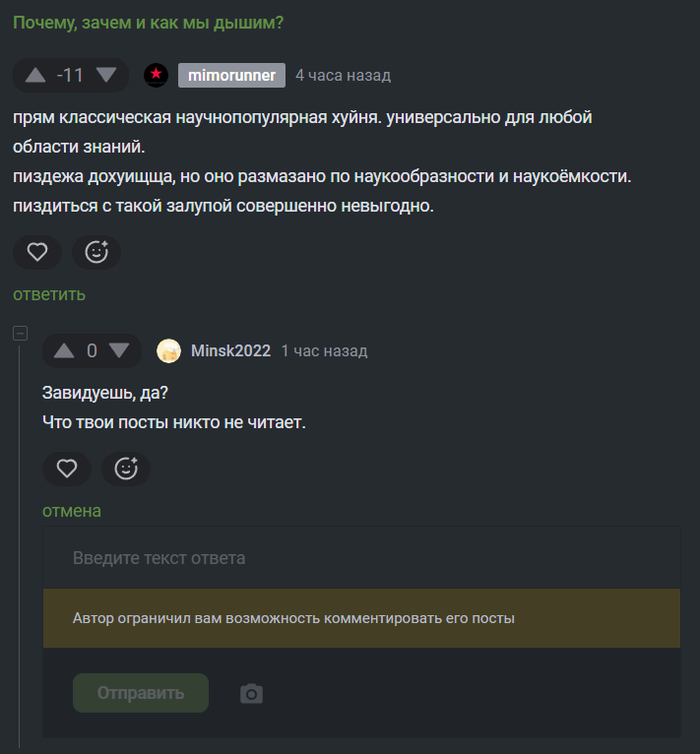The width and height of the screenshot is (700, 754).
Task: Click the "4 часа назад" timestamp
Action: click(343, 75)
